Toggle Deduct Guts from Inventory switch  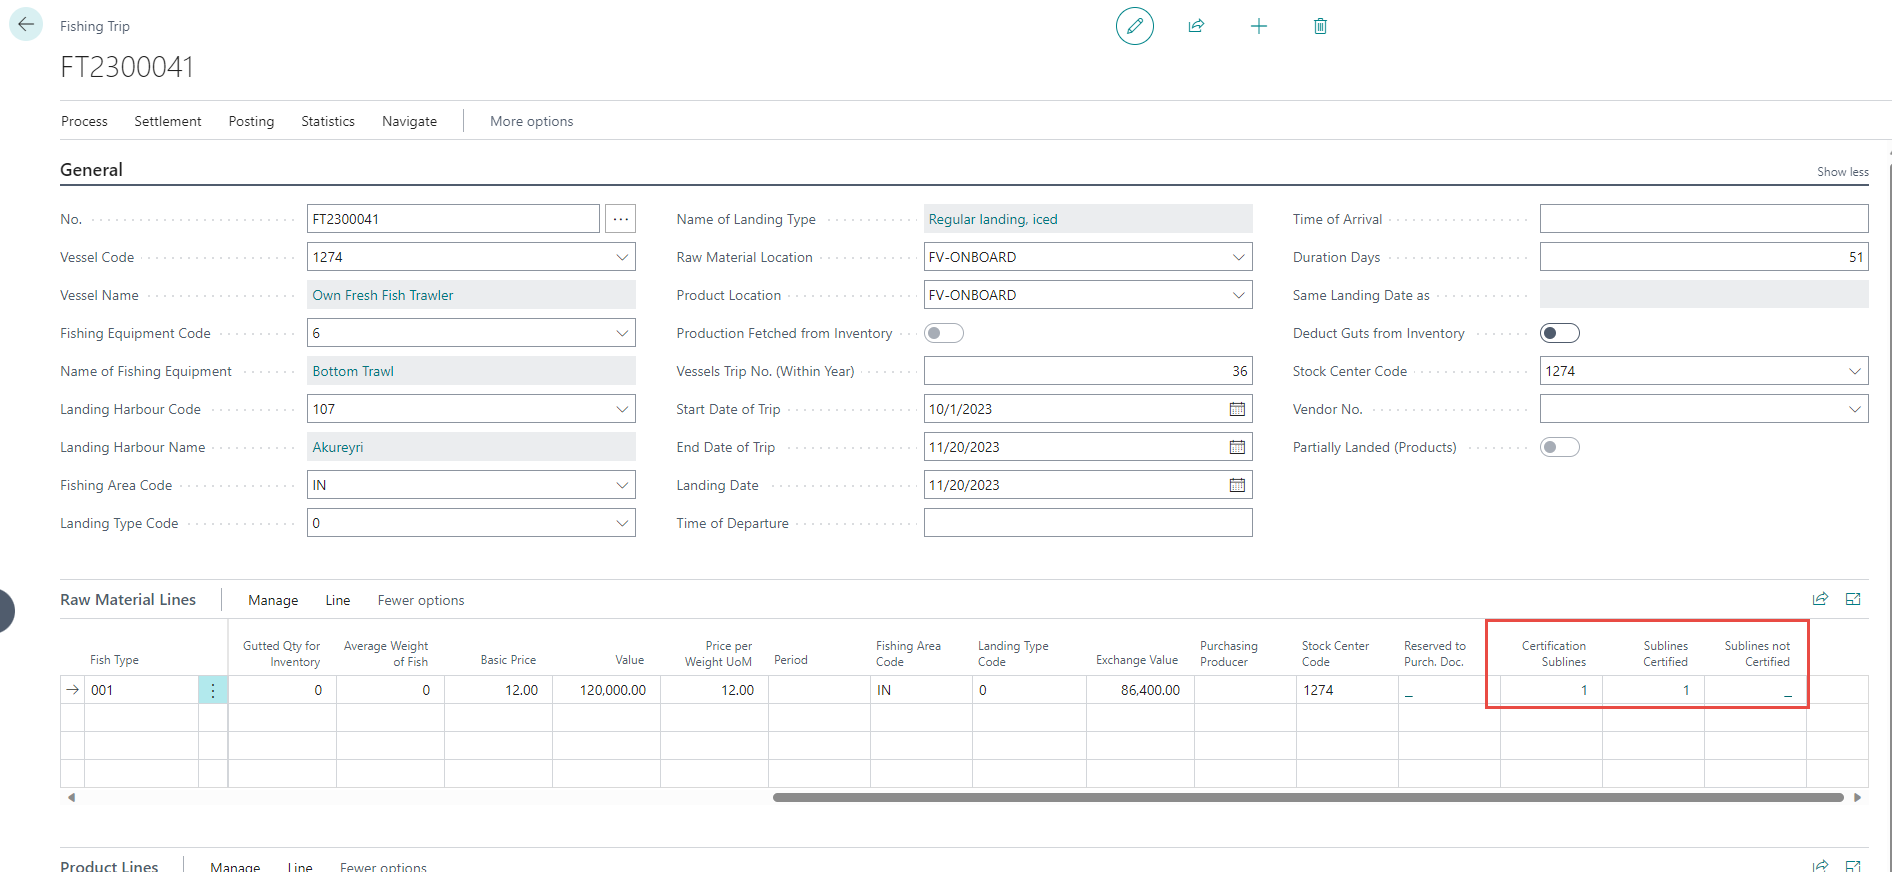click(1559, 333)
